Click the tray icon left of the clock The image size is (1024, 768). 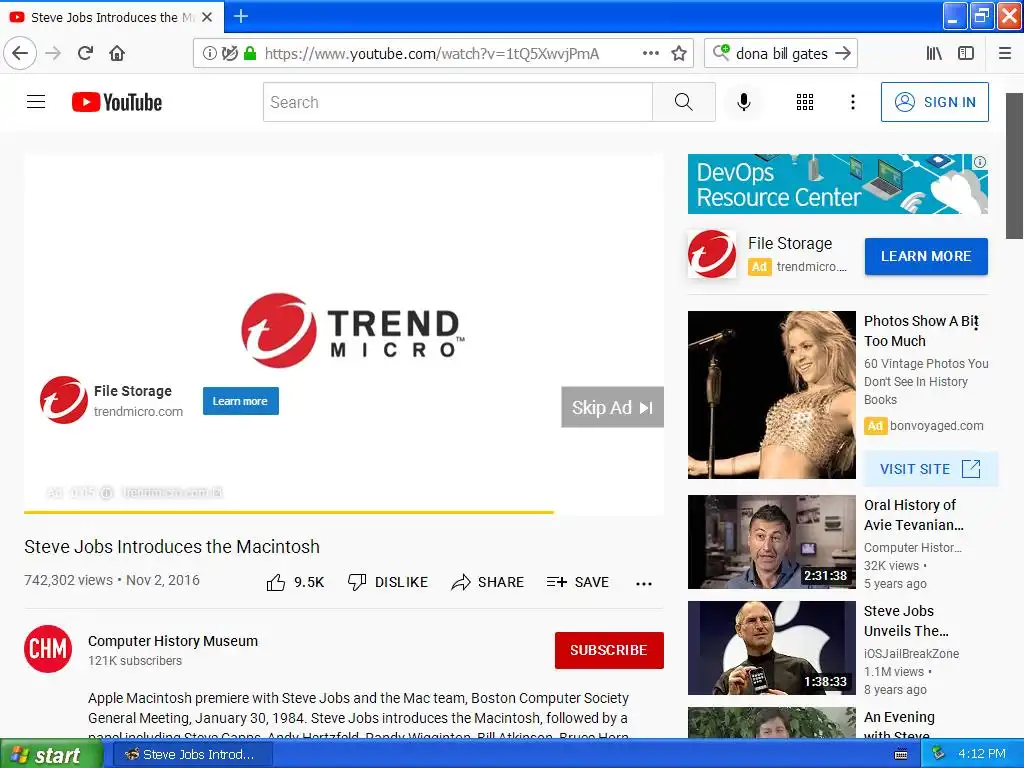(x=938, y=753)
